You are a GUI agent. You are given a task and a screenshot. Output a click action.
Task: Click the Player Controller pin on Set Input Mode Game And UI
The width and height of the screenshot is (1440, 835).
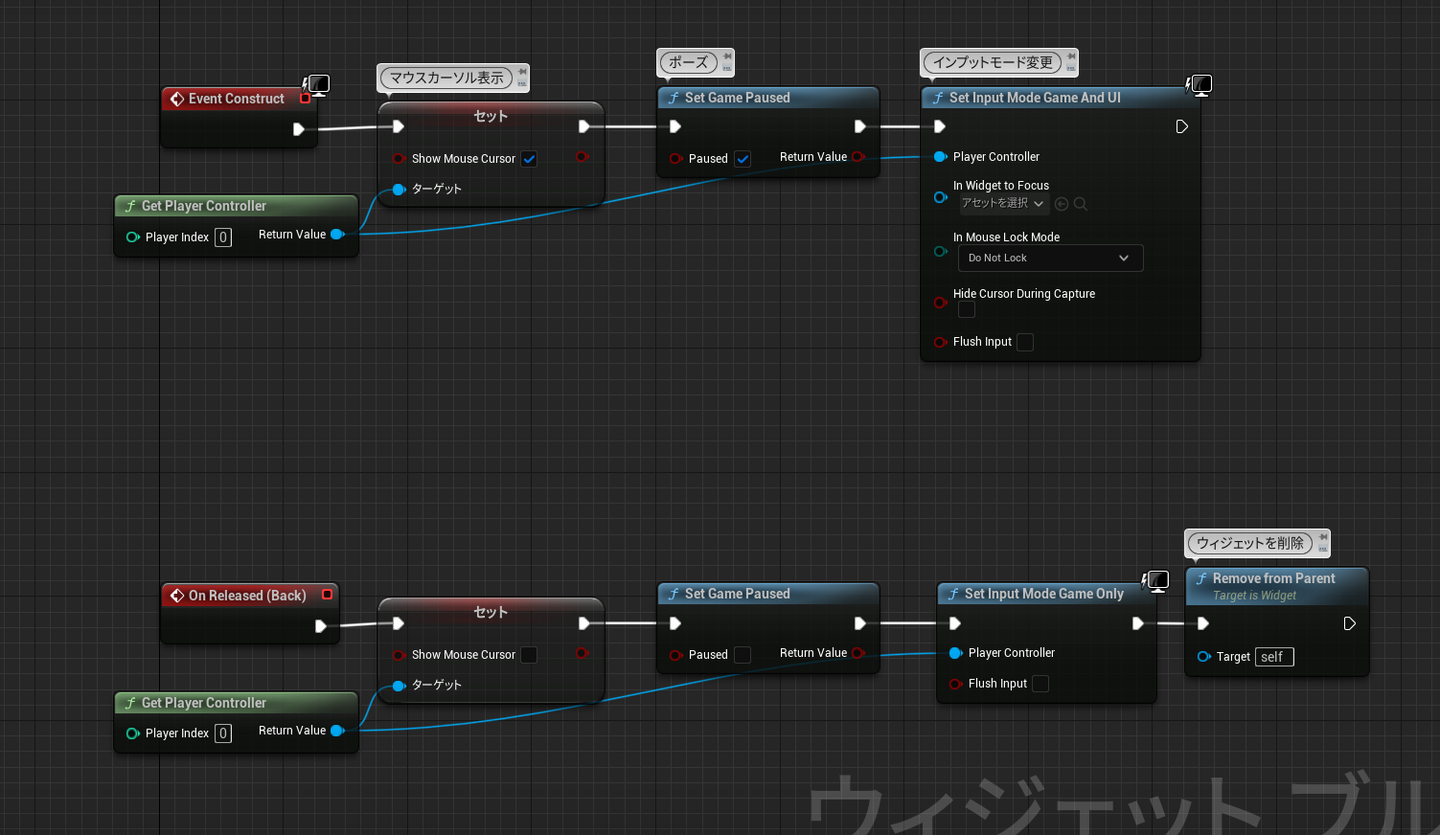click(x=940, y=157)
